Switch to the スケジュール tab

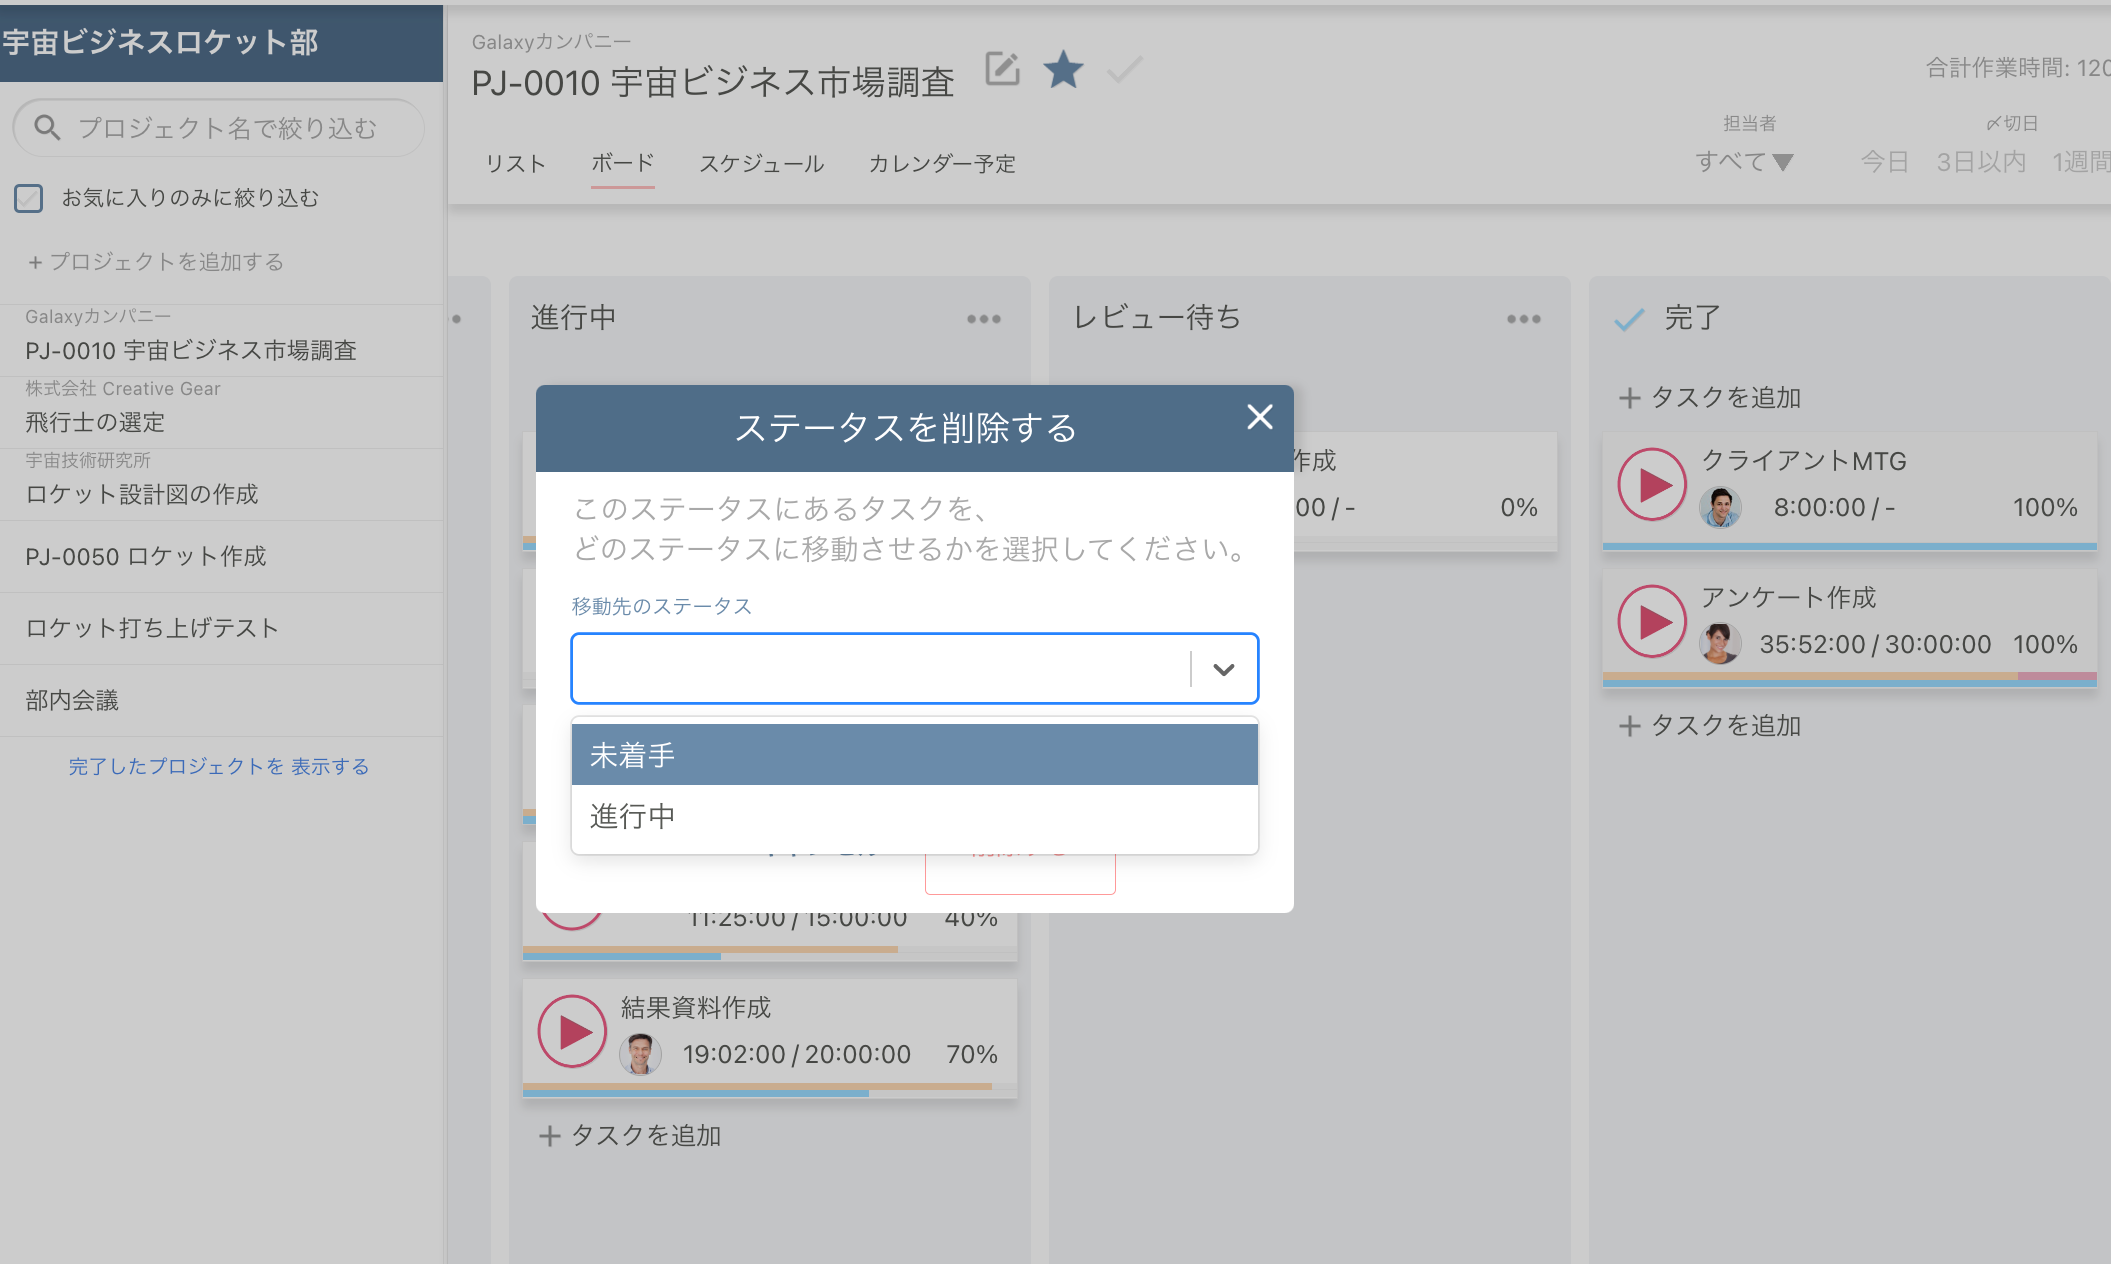point(761,163)
